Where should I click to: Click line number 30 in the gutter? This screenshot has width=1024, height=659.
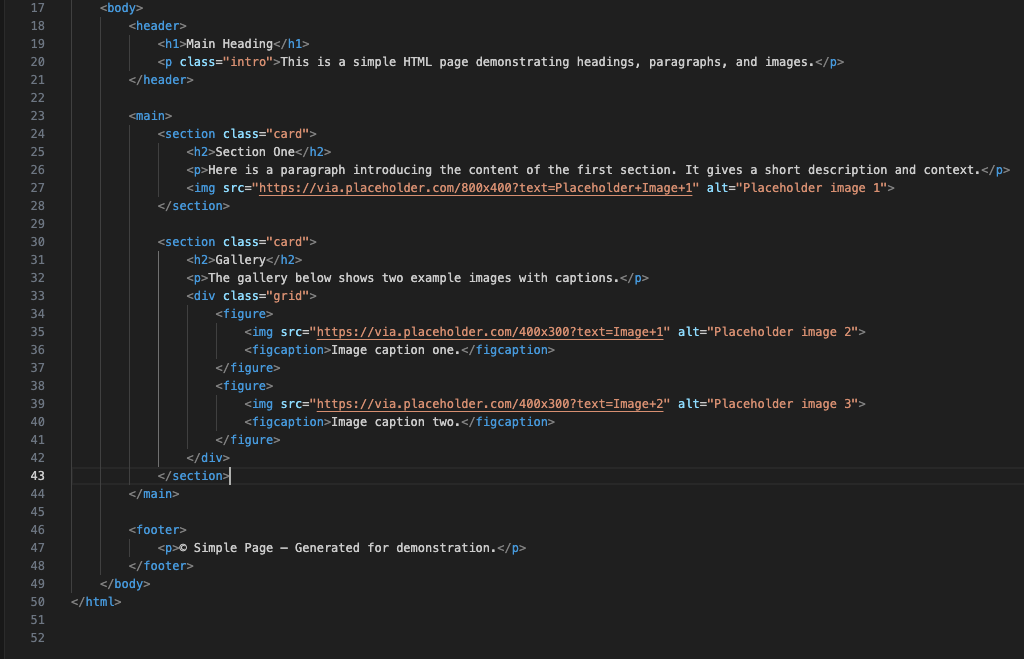click(x=37, y=242)
